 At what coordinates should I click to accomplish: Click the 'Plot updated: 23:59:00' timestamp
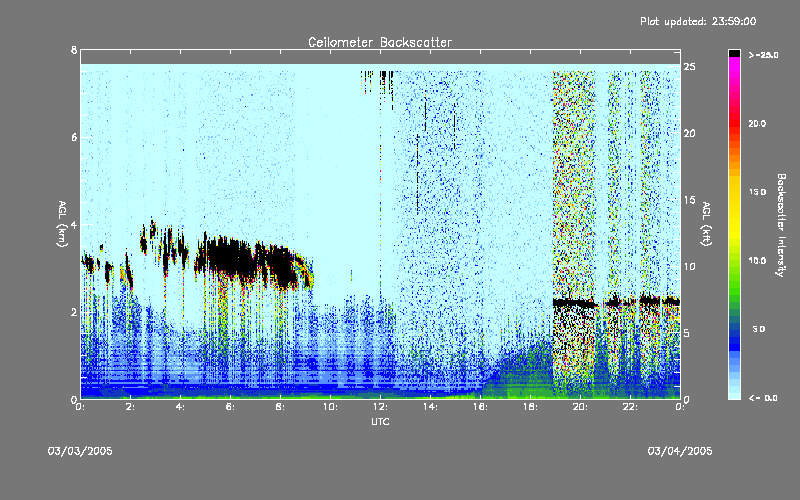(x=698, y=21)
